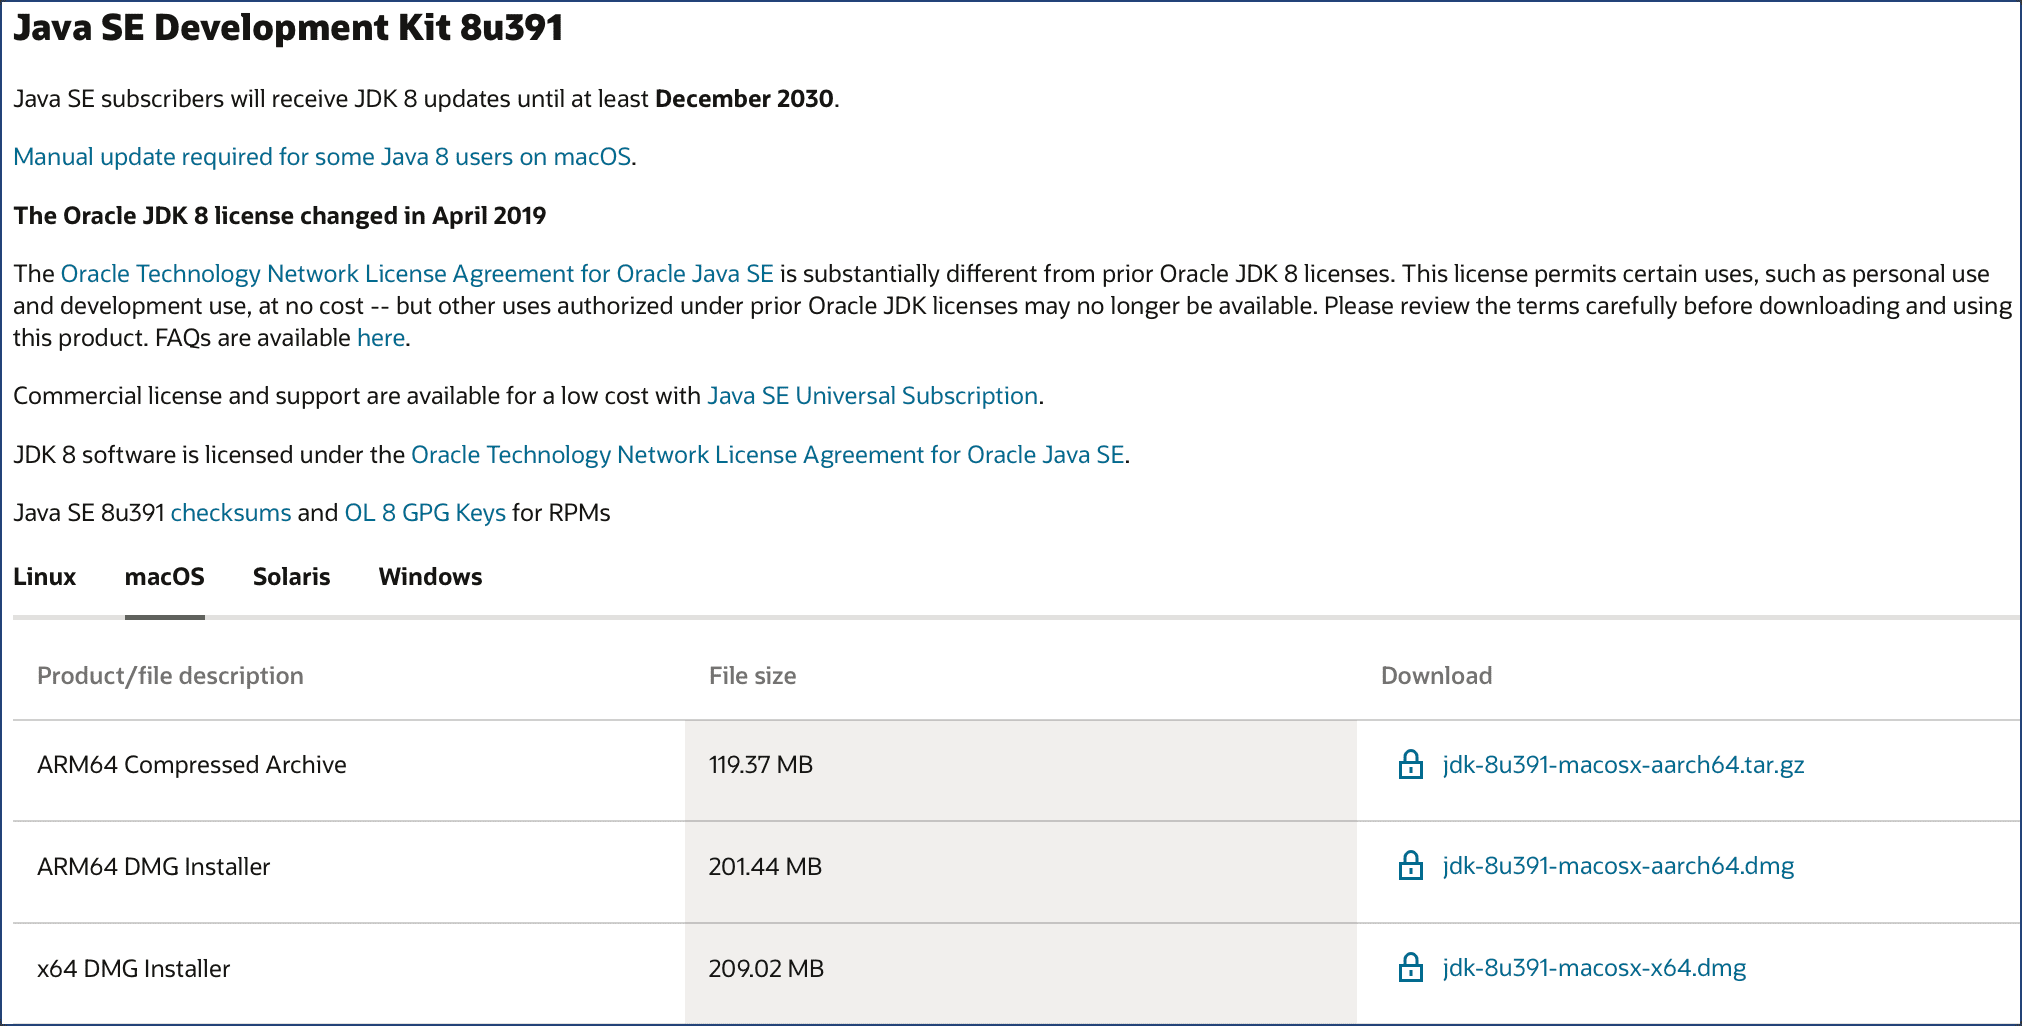
Task: Open license agreement link in JDK 8 software line
Action: tap(768, 455)
